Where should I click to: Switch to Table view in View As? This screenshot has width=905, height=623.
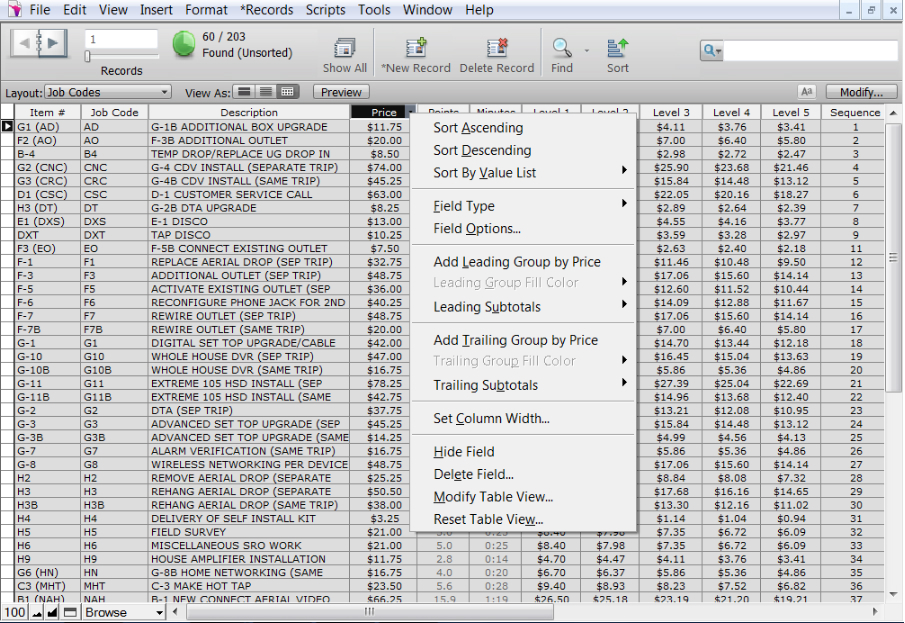click(x=289, y=92)
